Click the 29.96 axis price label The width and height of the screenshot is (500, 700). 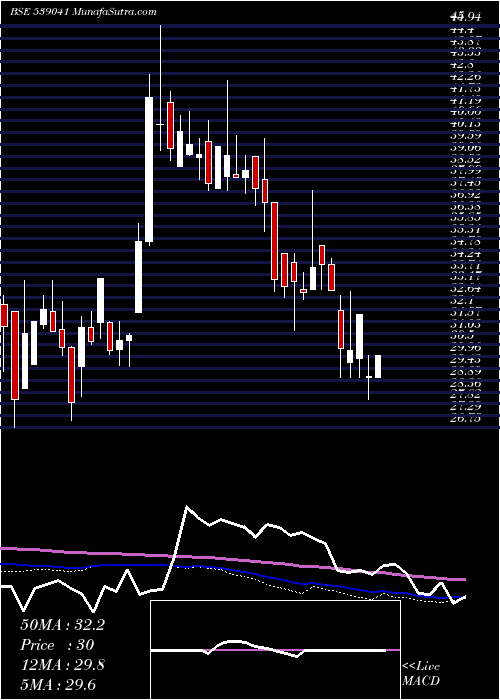466,348
